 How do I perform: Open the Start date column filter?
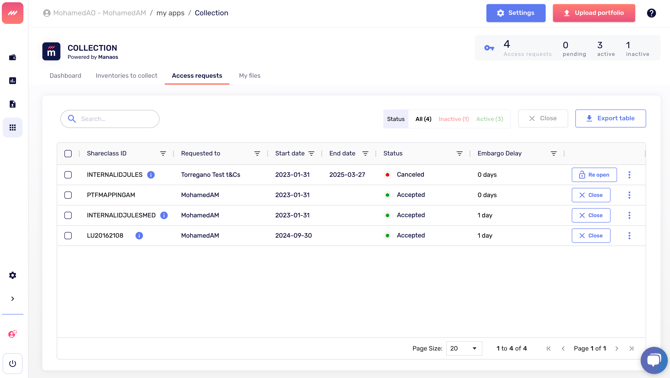pos(311,153)
